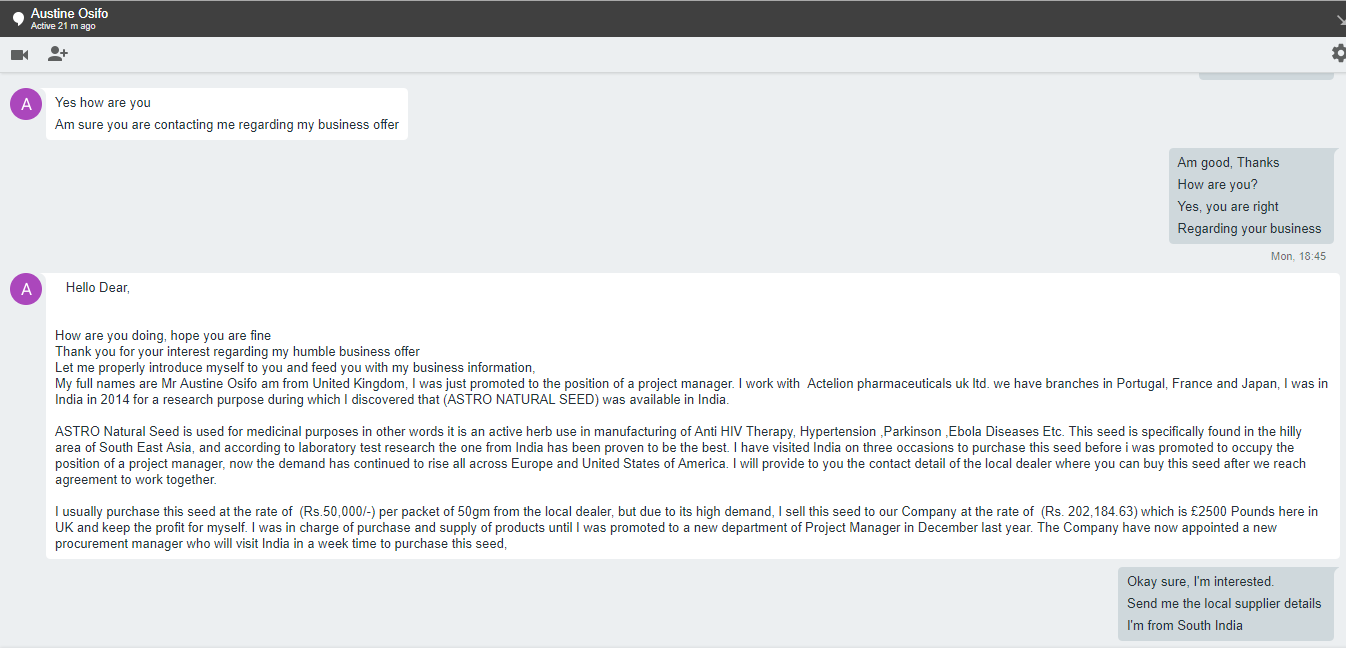Open conversation settings gear
The width and height of the screenshot is (1346, 648).
tap(1338, 53)
